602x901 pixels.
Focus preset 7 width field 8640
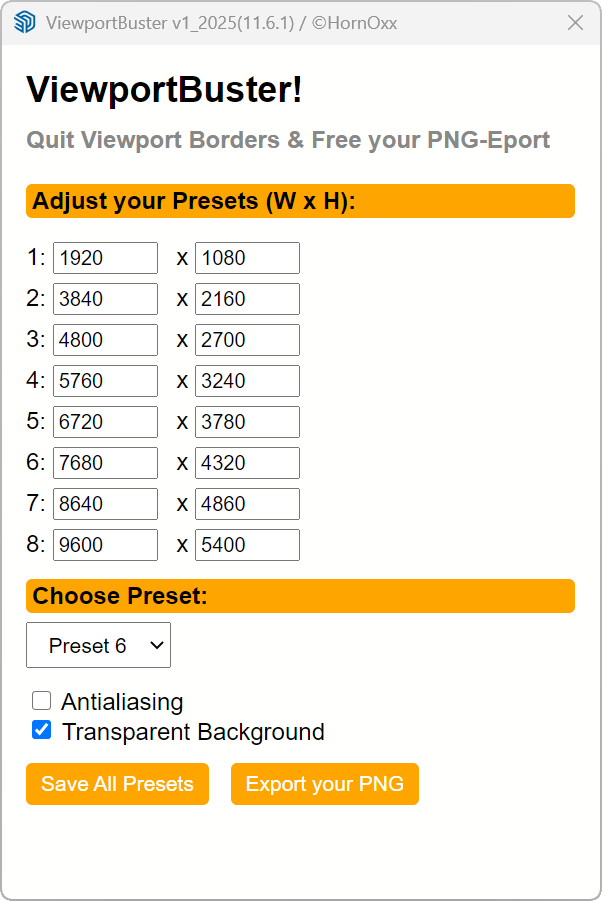click(x=105, y=504)
